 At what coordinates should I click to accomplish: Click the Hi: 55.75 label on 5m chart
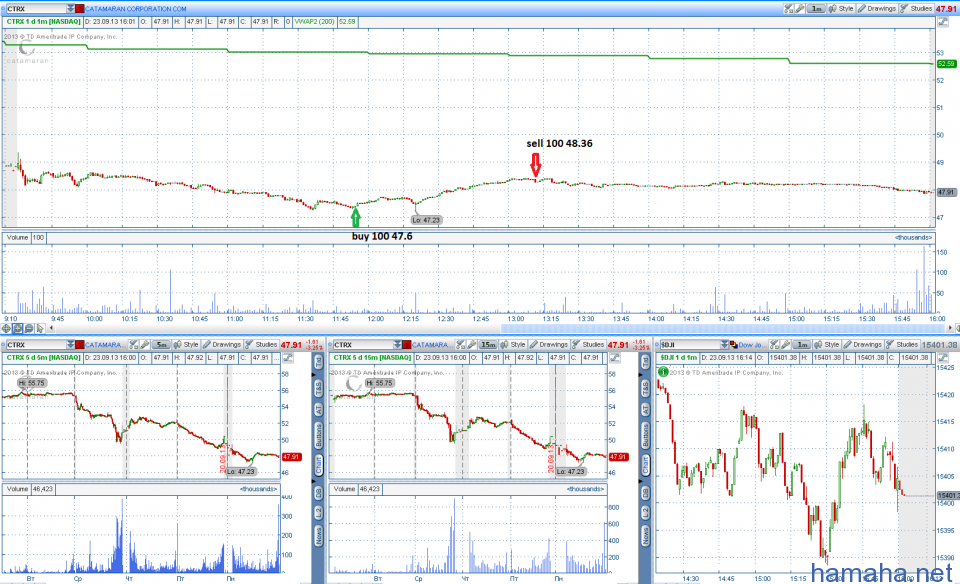pos(32,383)
